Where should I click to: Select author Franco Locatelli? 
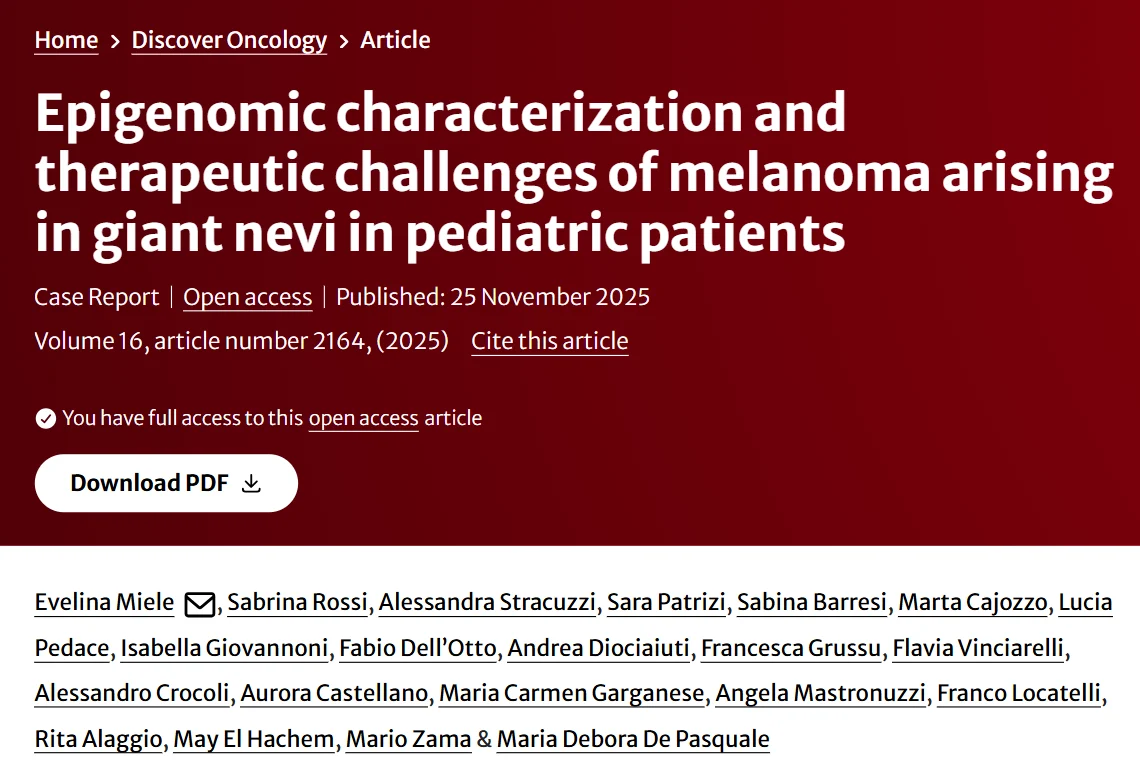[1018, 693]
